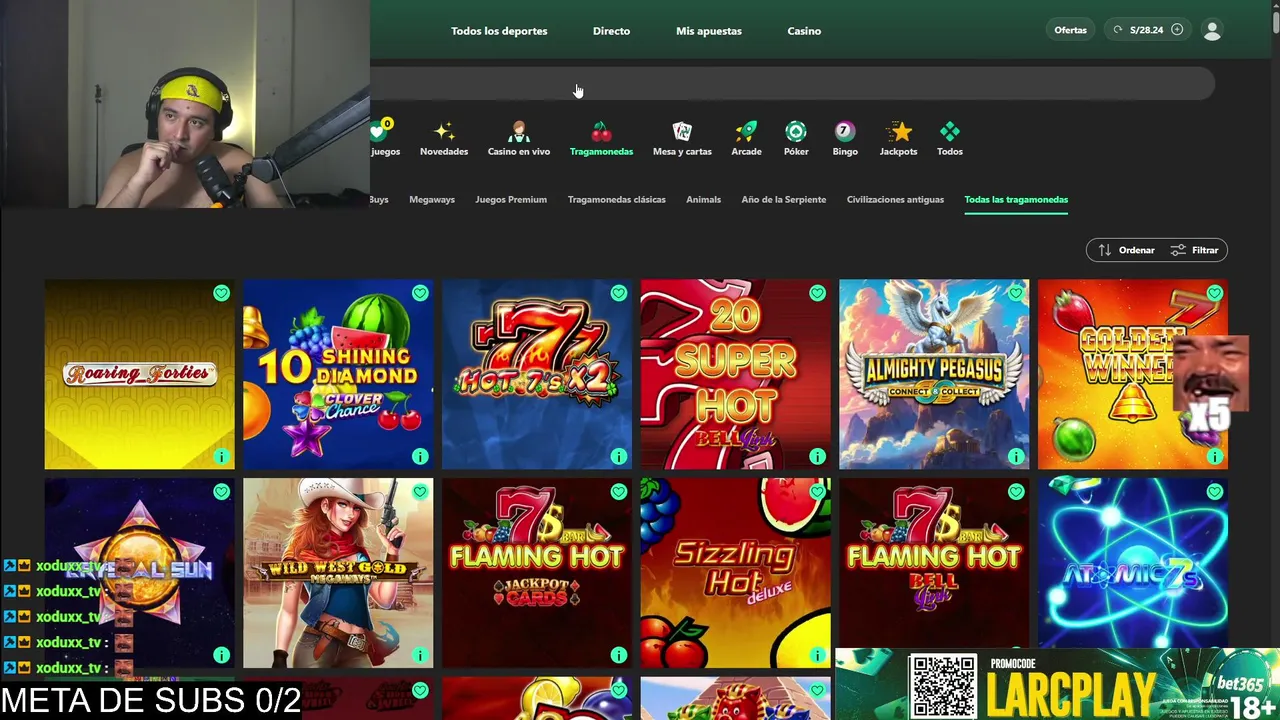Launch Sizzling Hot deluxe game
This screenshot has height=720, width=1280.
735,572
